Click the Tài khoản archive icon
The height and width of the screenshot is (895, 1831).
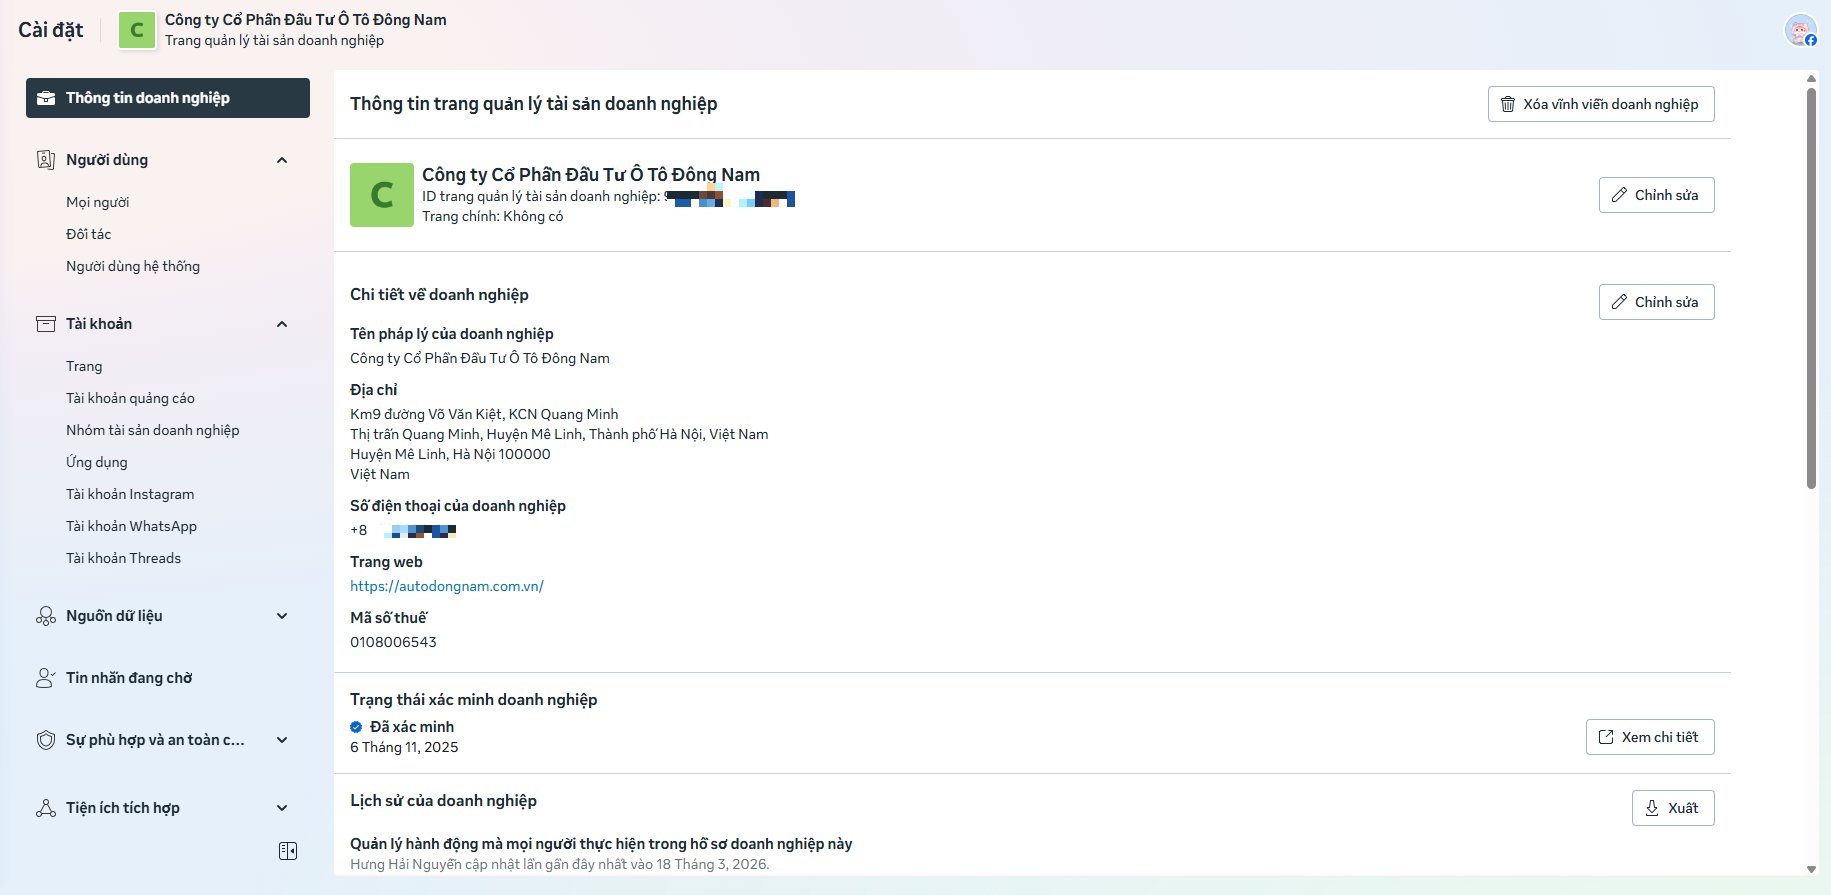click(x=46, y=324)
